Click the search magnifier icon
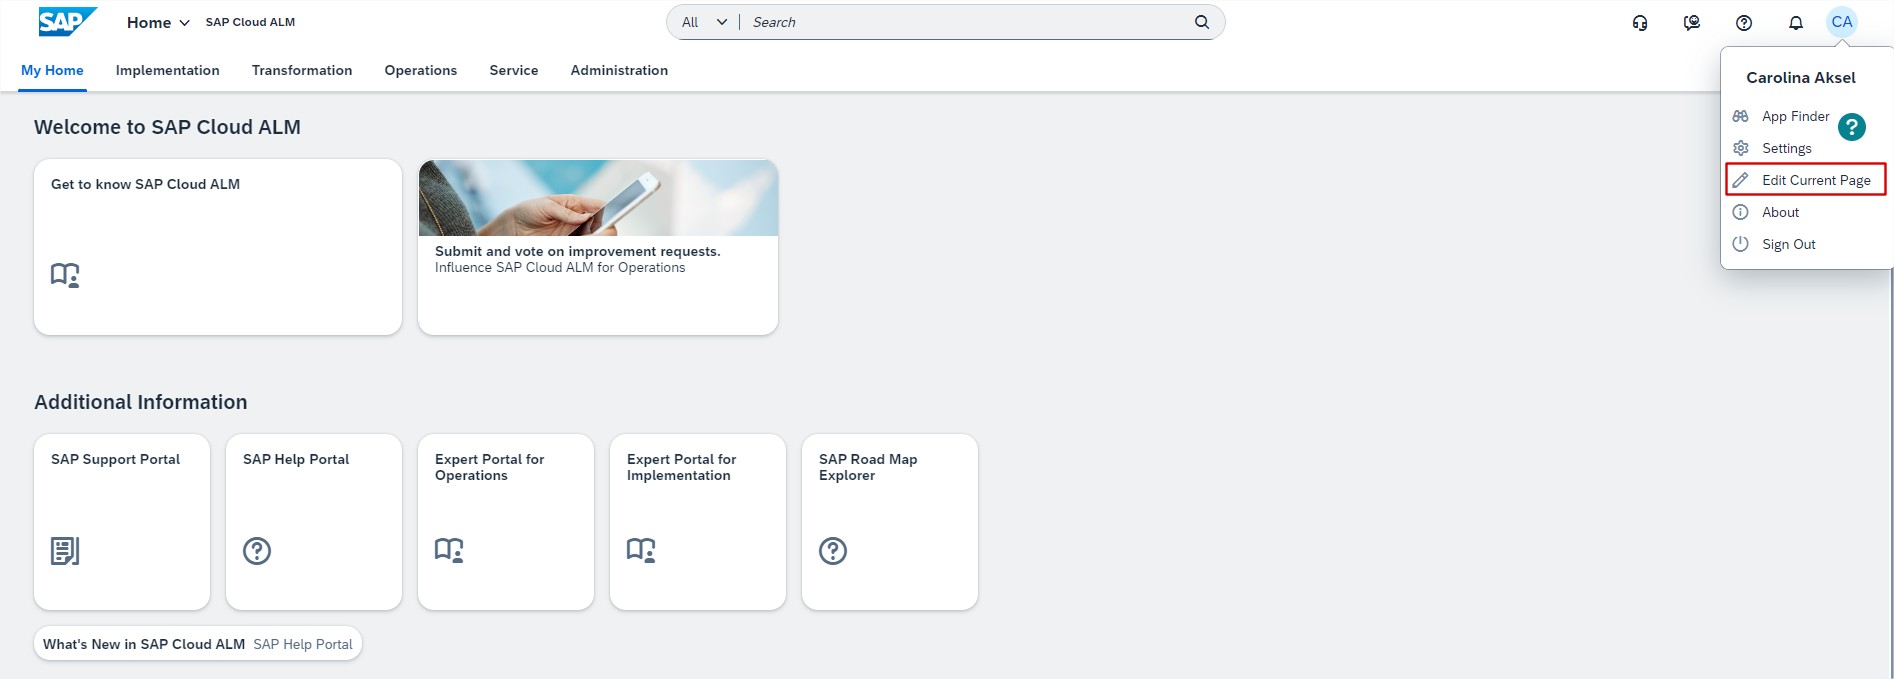Image resolution: width=1894 pixels, height=679 pixels. [x=1202, y=22]
